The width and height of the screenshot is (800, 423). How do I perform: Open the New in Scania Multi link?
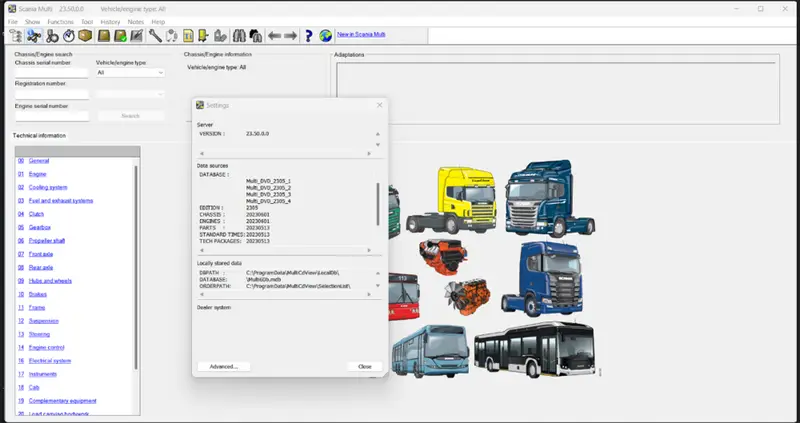pyautogui.click(x=361, y=34)
